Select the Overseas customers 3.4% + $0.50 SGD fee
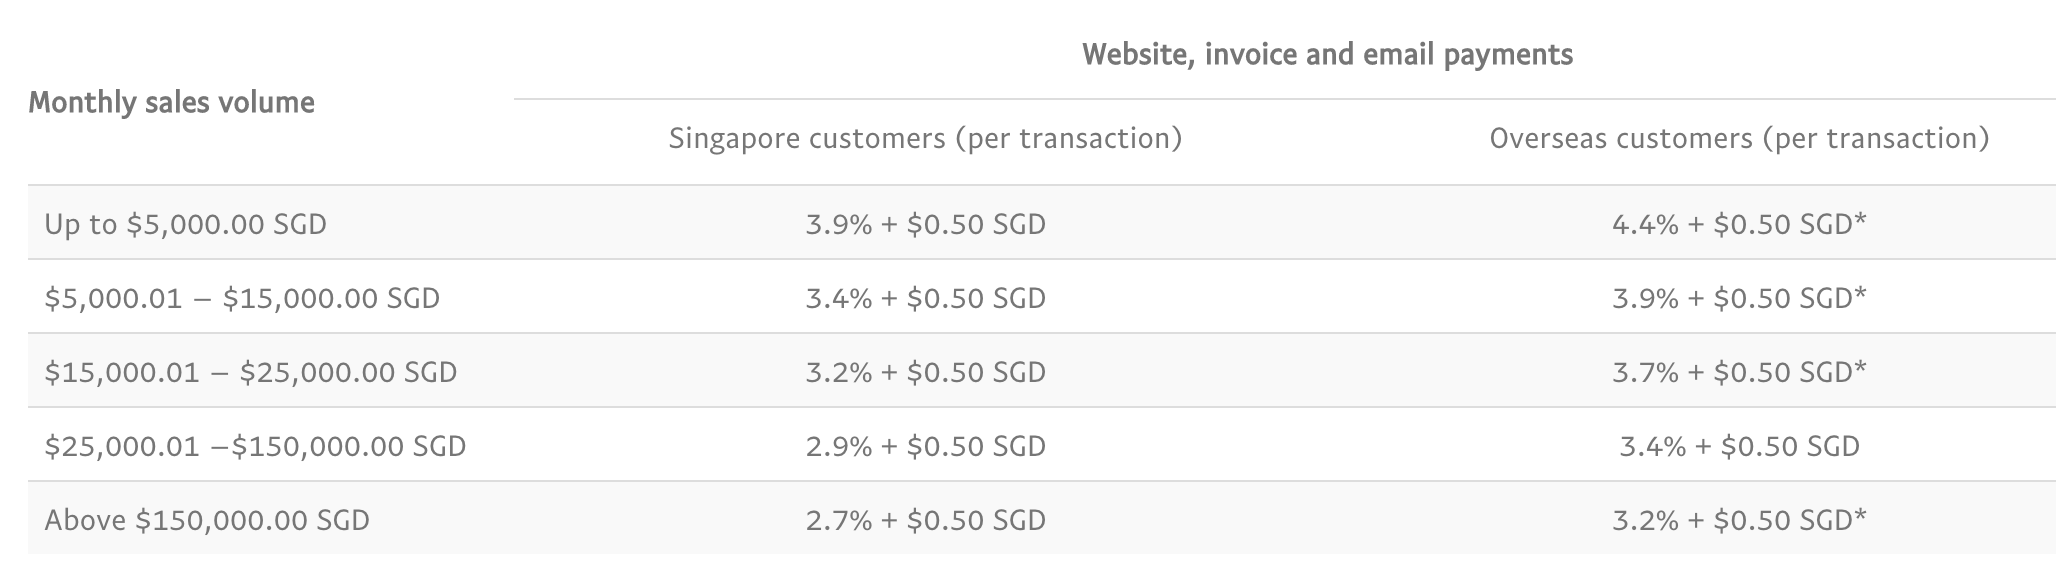The image size is (2056, 582). click(x=1739, y=446)
